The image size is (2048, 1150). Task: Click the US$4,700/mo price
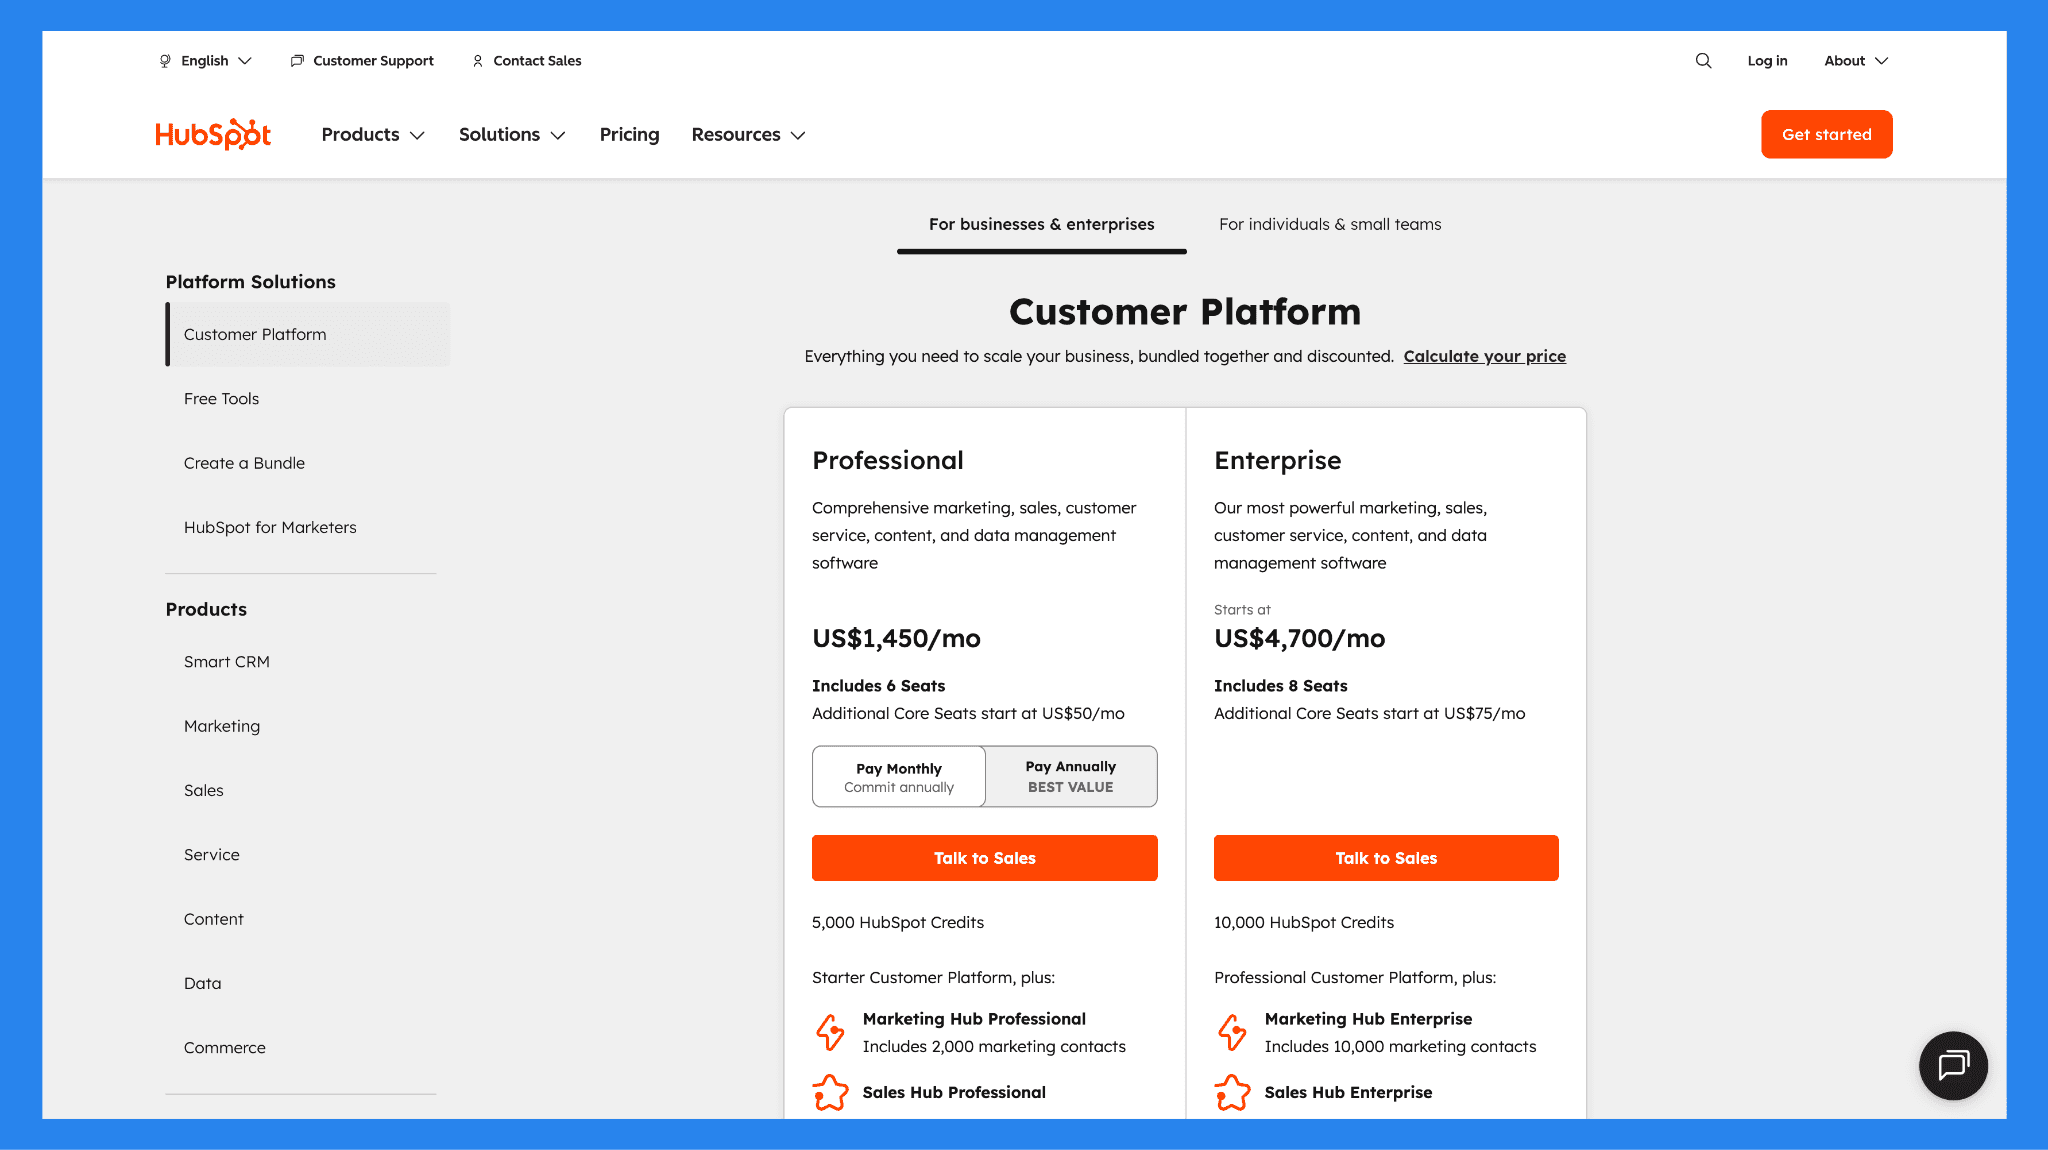(1299, 638)
